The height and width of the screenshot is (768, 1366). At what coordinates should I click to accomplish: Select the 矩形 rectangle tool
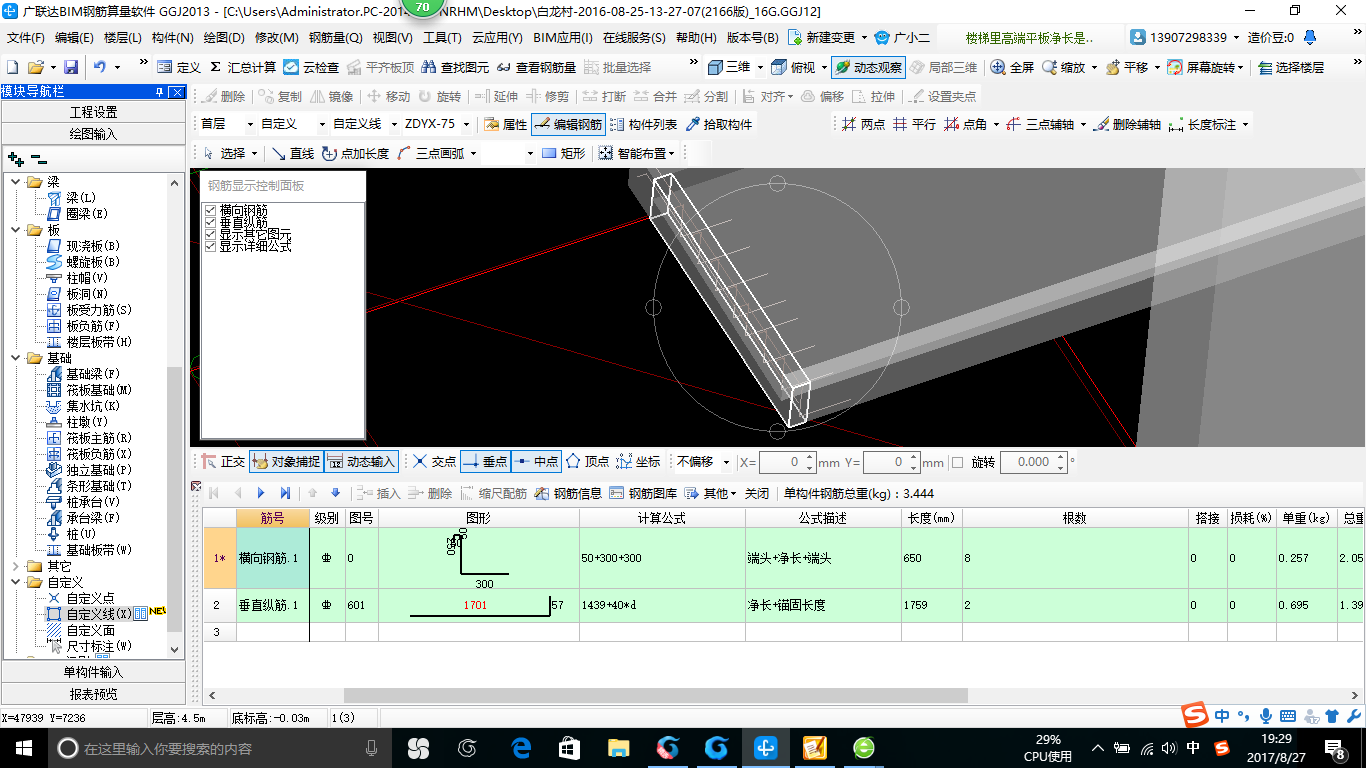(563, 153)
